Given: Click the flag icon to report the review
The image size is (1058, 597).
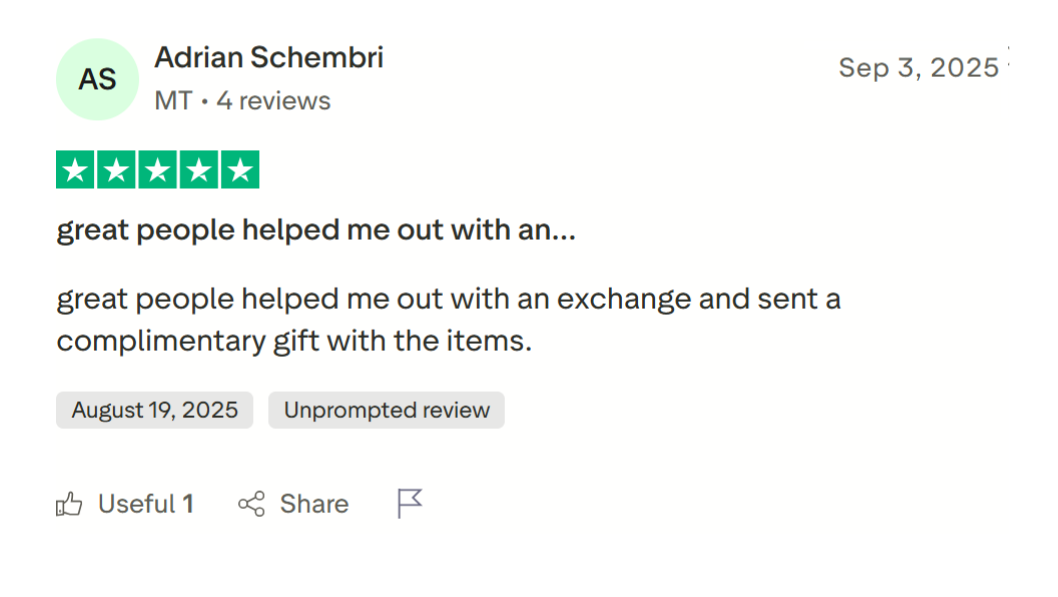Looking at the screenshot, I should click(409, 503).
